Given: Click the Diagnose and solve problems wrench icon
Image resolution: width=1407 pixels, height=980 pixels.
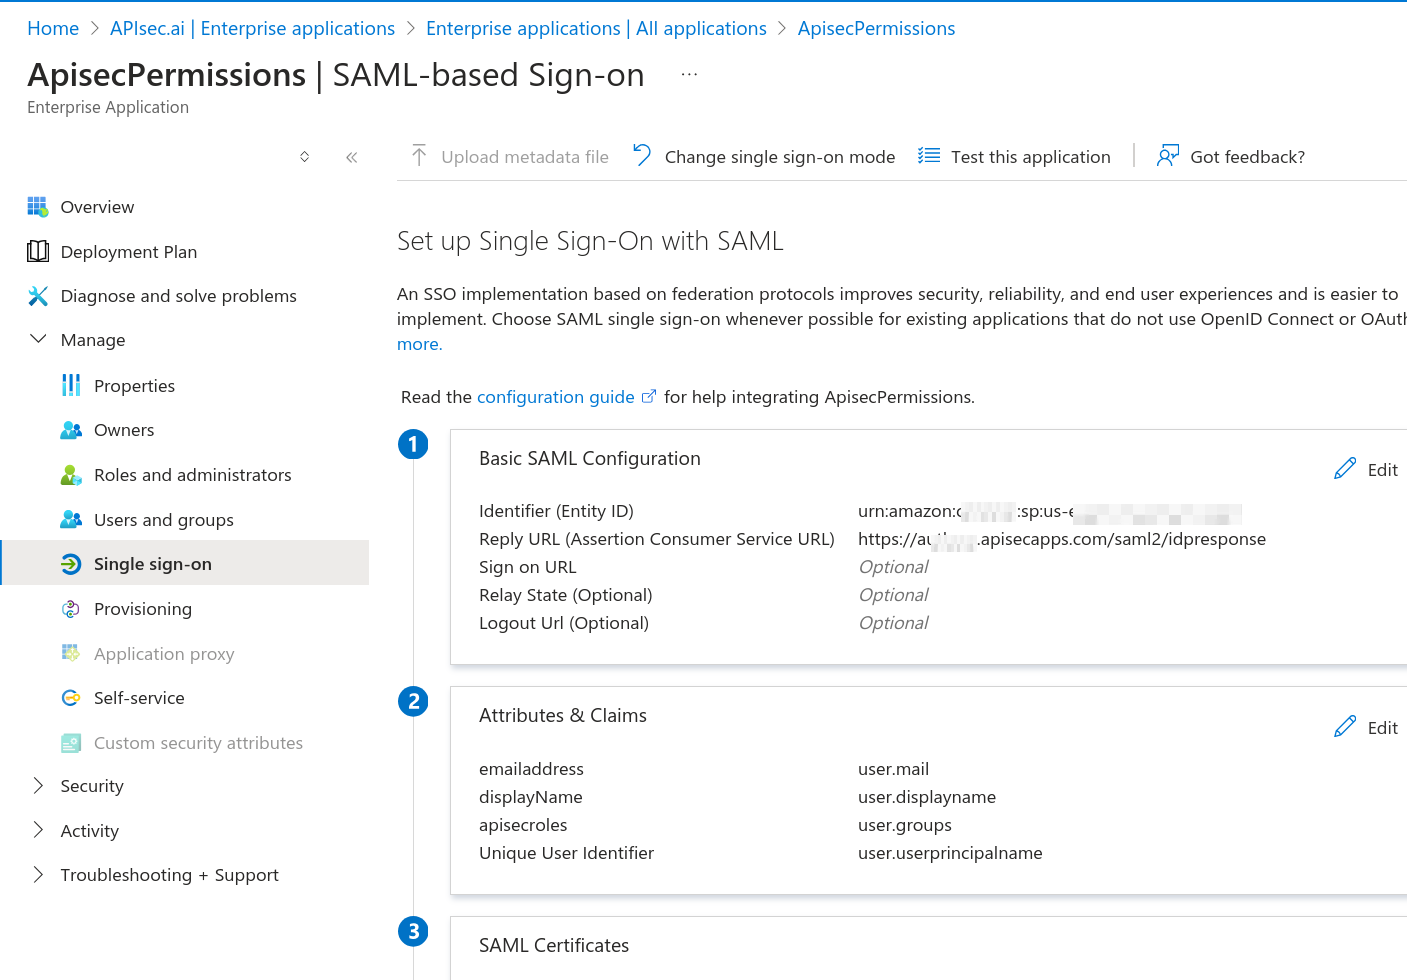Looking at the screenshot, I should pyautogui.click(x=38, y=296).
